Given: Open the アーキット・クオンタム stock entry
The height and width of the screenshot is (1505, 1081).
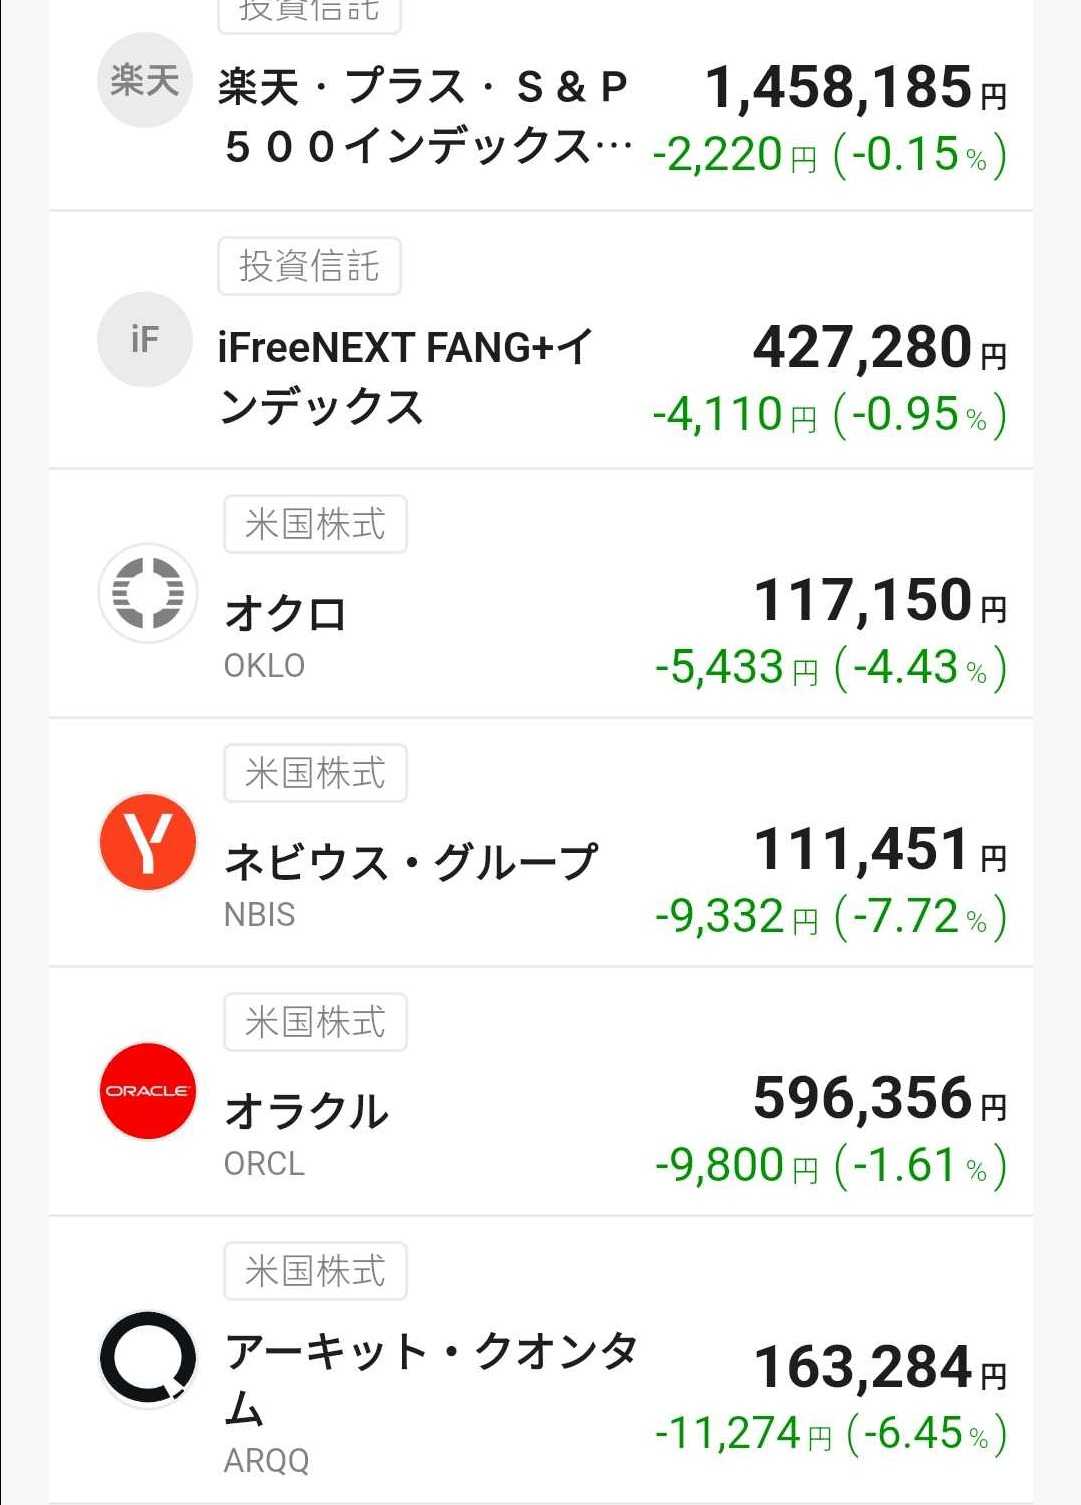Looking at the screenshot, I should [430, 1377].
